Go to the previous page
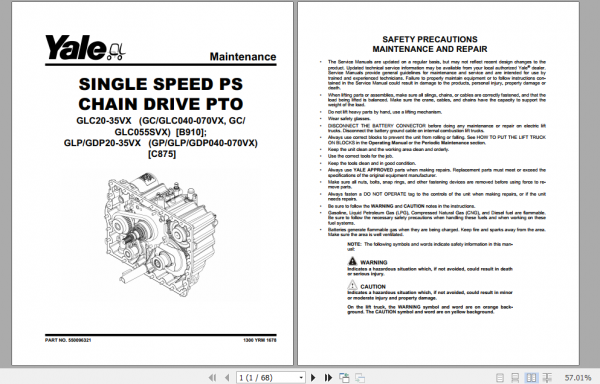 (227, 378)
